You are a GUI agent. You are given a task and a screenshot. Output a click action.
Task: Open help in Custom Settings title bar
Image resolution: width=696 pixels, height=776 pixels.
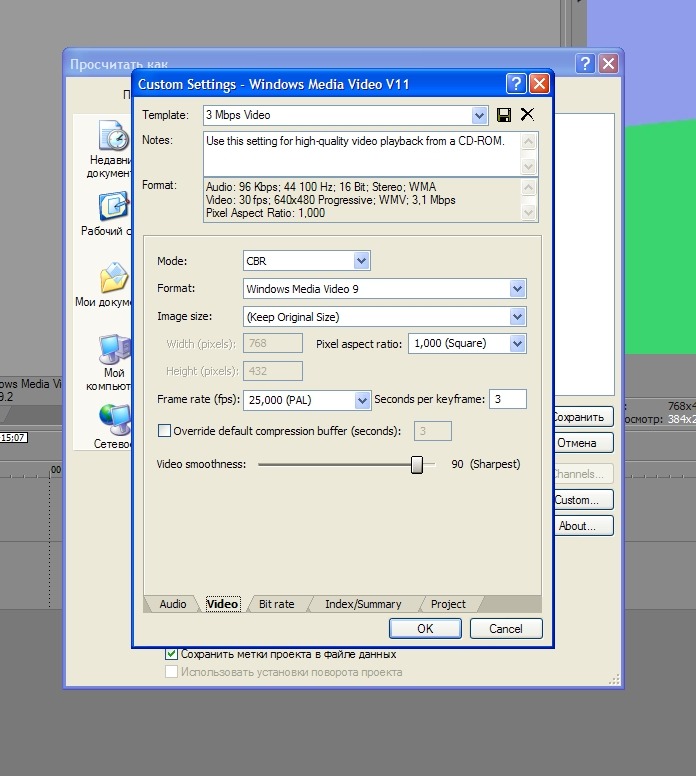[516, 84]
